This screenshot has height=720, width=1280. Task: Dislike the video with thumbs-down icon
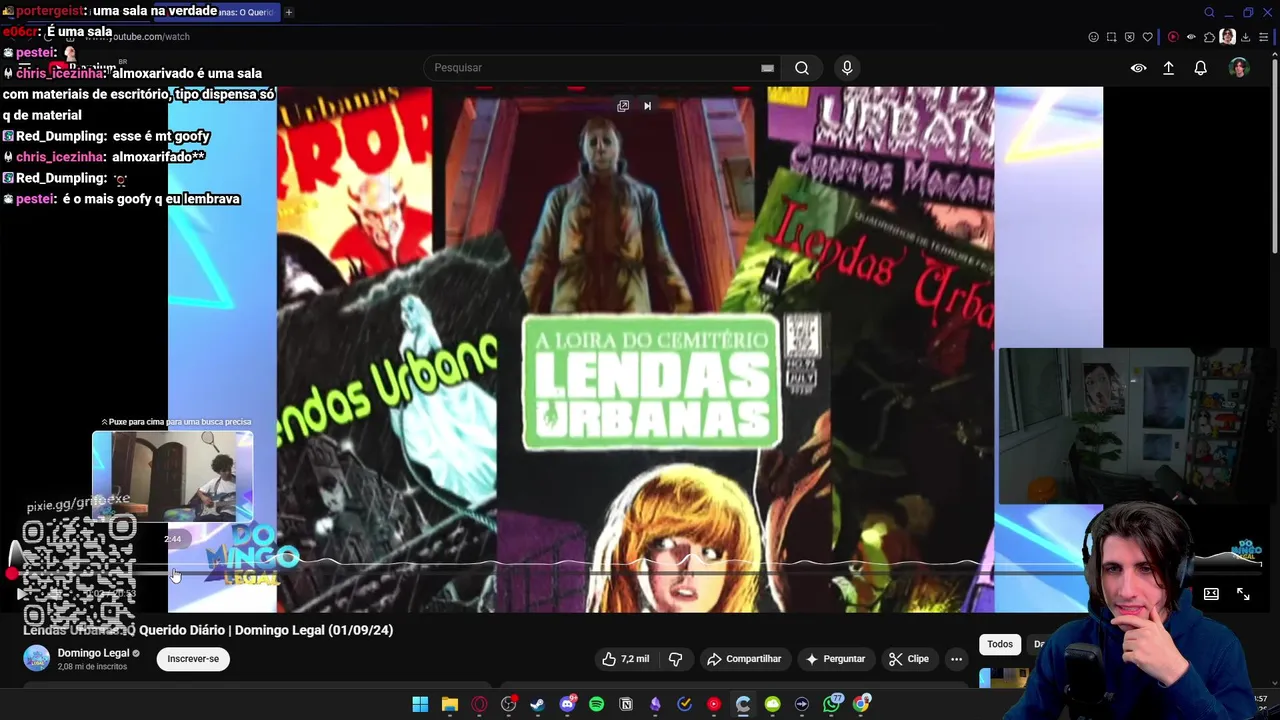(675, 659)
